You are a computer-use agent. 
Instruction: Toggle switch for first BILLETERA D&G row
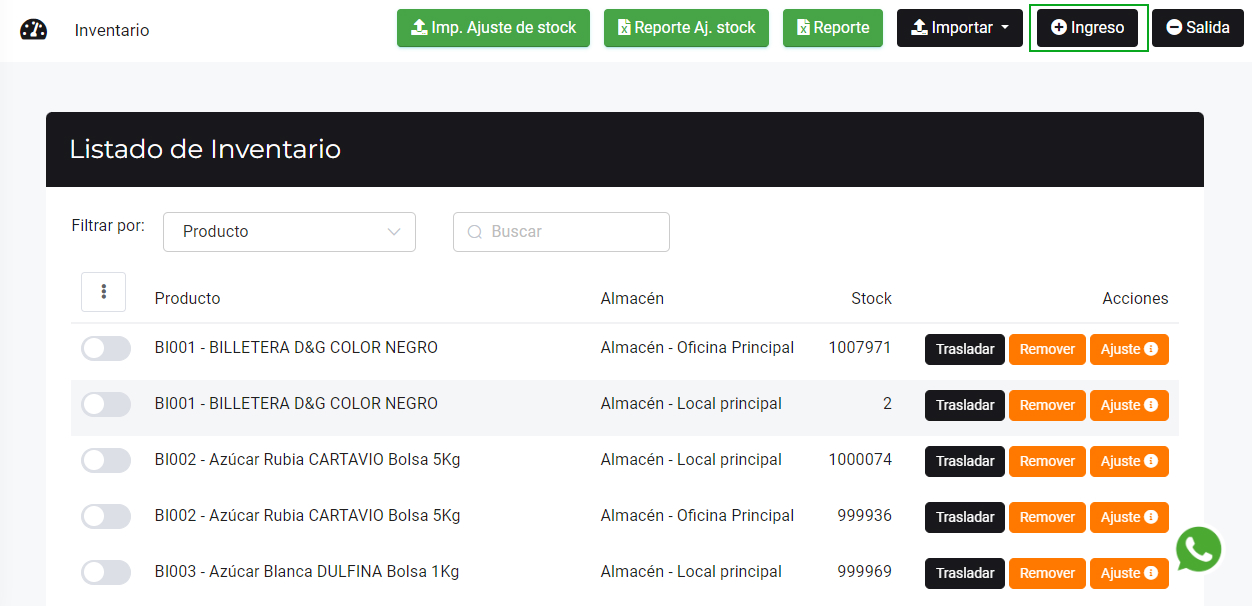(106, 348)
